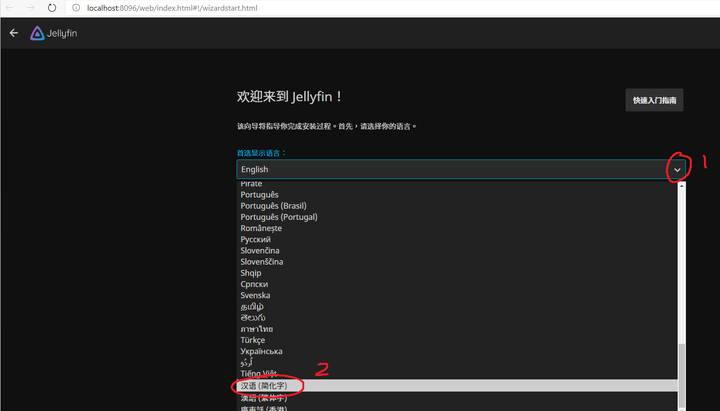720x411 pixels.
Task: Click the browser forward arrow
Action: [31, 8]
